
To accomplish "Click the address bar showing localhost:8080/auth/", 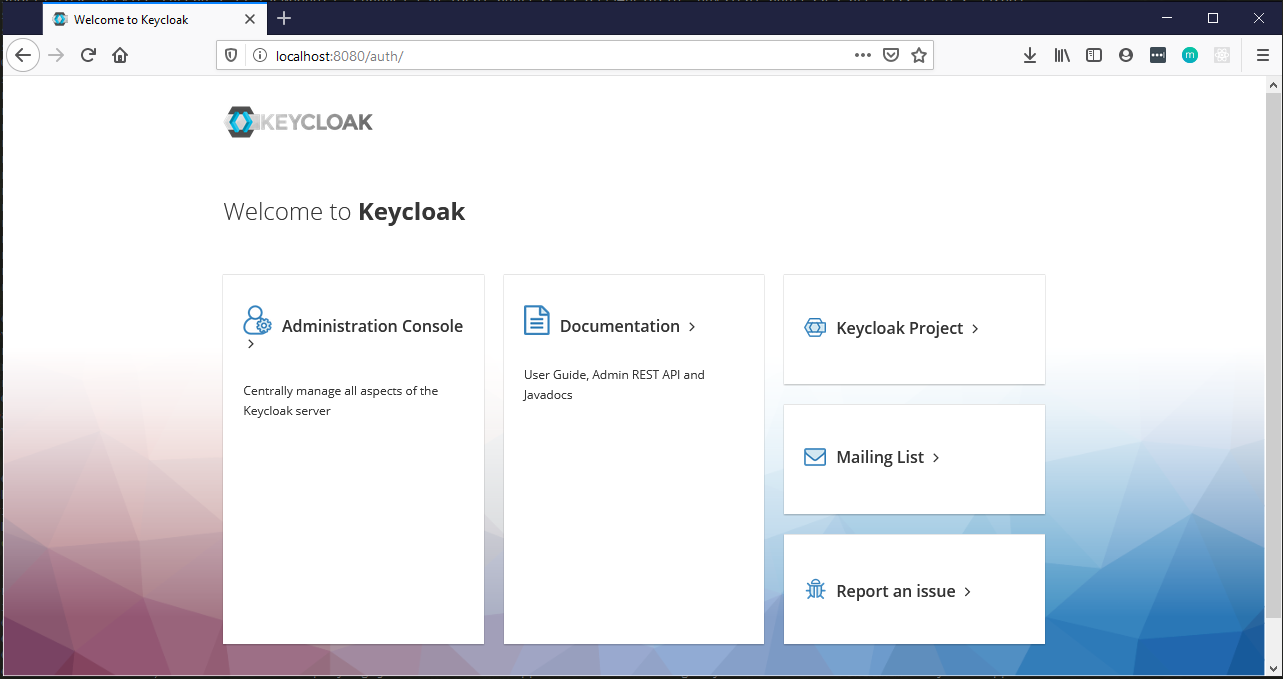I will (550, 56).
